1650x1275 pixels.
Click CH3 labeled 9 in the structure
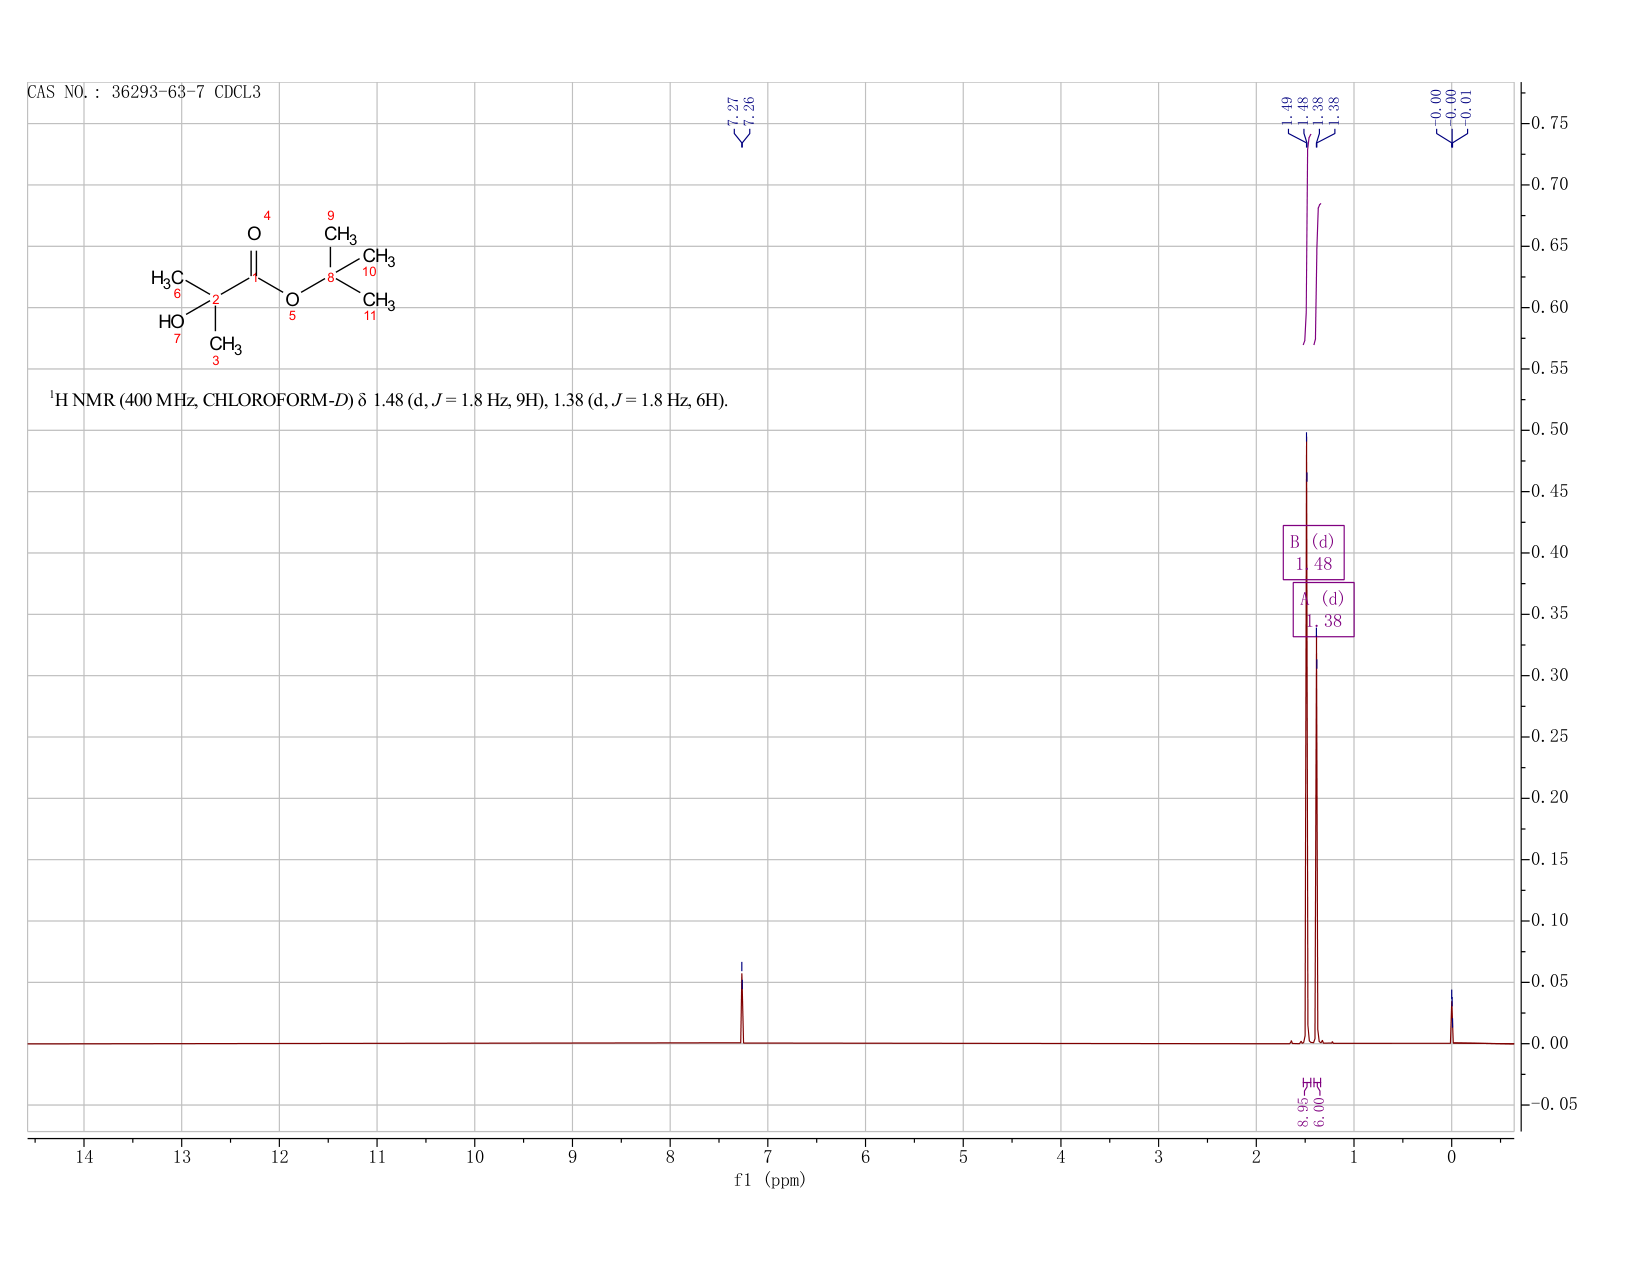340,236
